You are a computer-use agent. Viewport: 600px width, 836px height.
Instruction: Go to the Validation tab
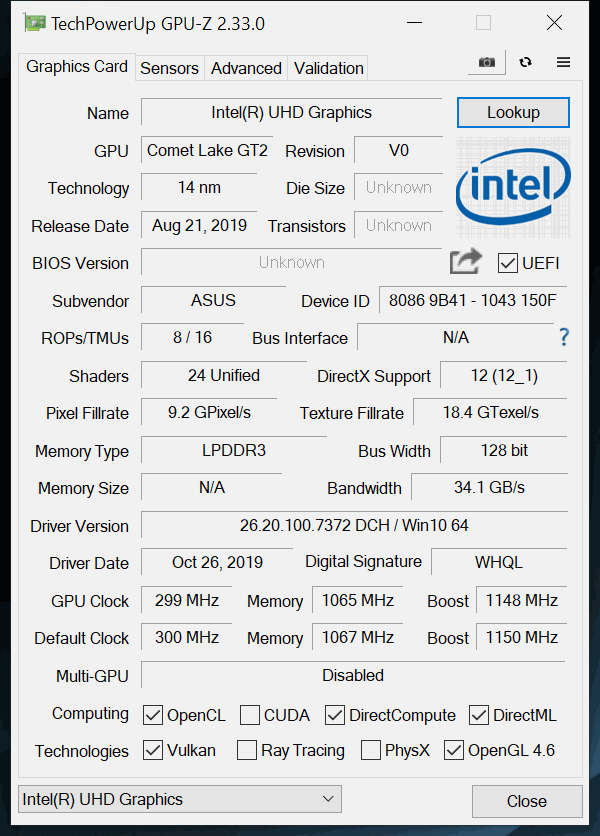click(328, 68)
